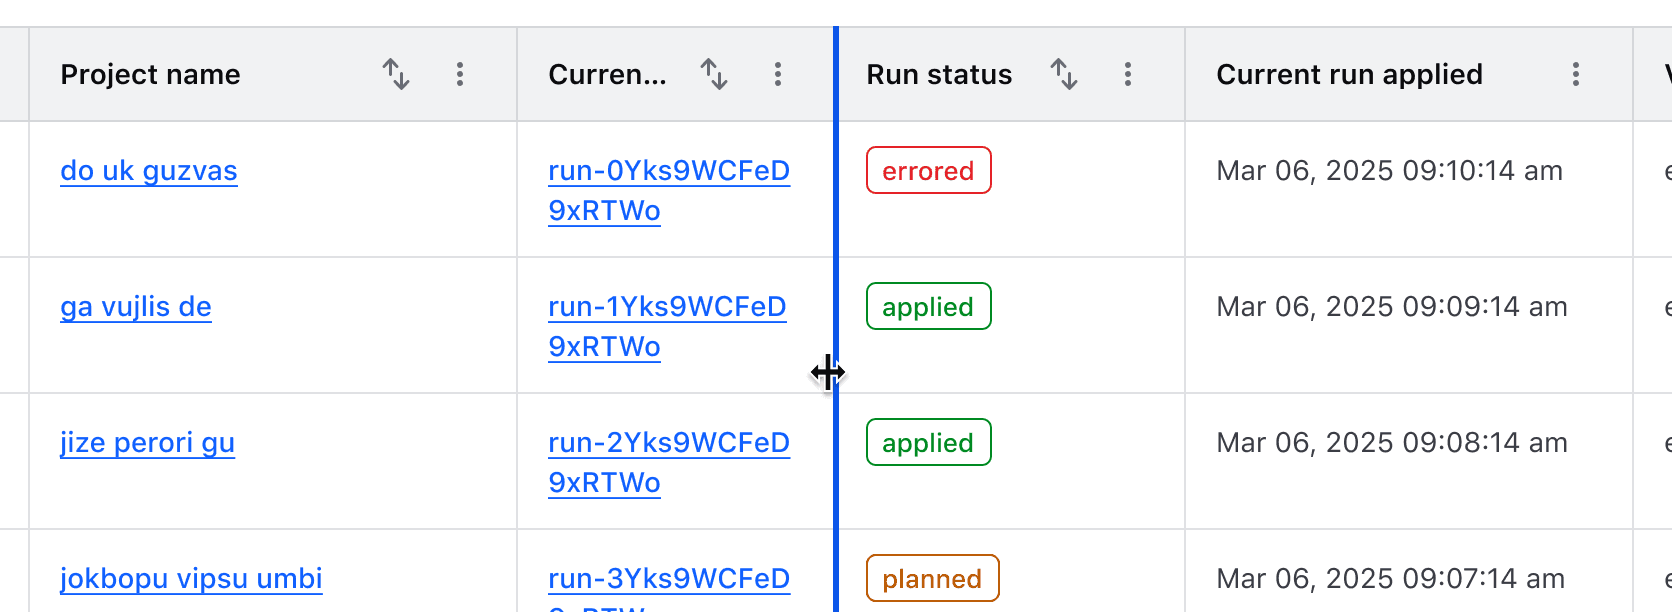1672x612 pixels.
Task: Open project ga vujlis de
Action: pos(136,306)
